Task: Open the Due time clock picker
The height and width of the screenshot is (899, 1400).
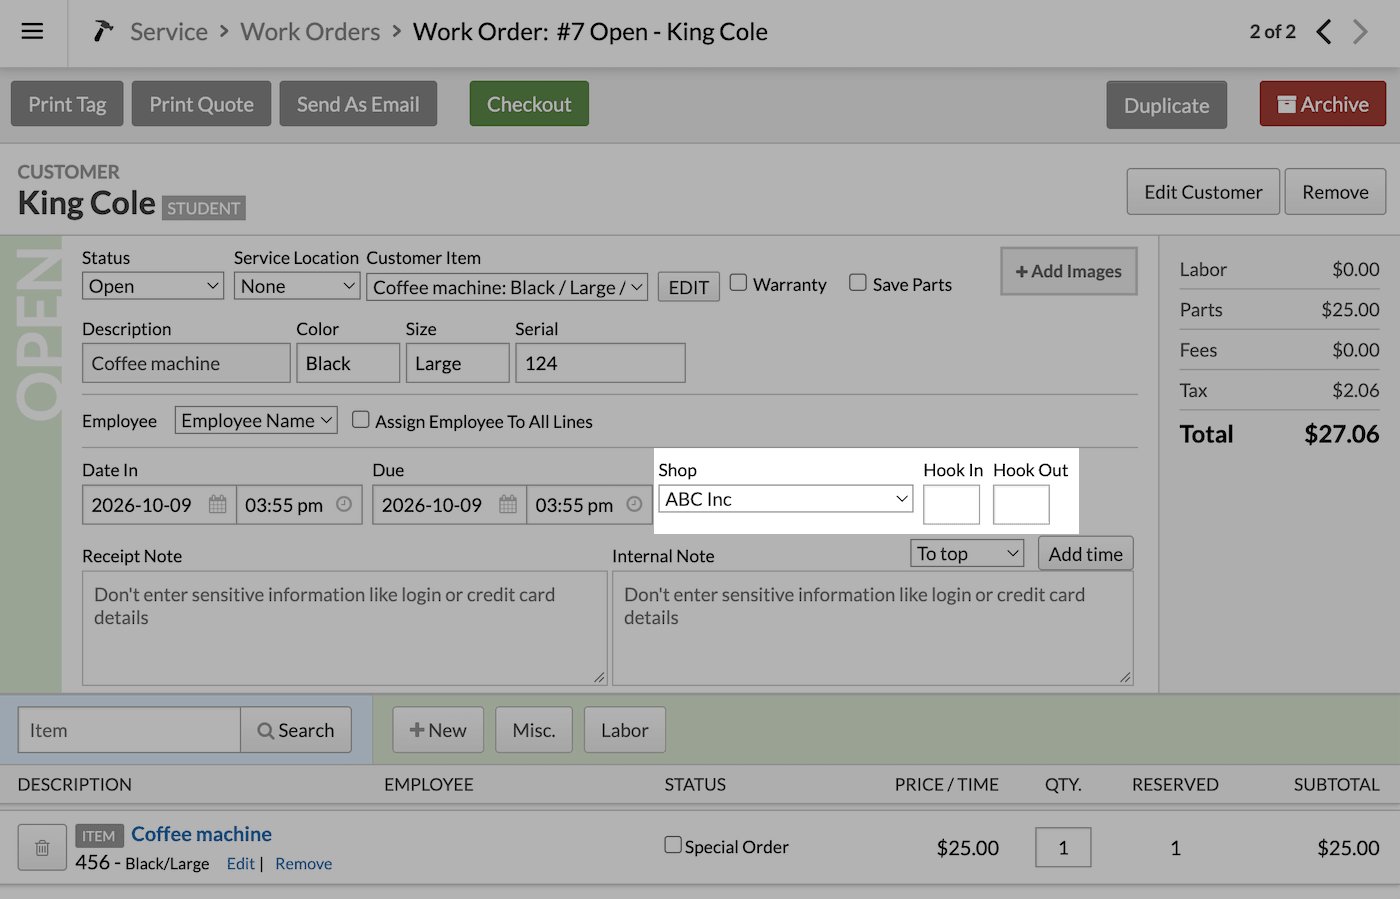Action: point(634,505)
